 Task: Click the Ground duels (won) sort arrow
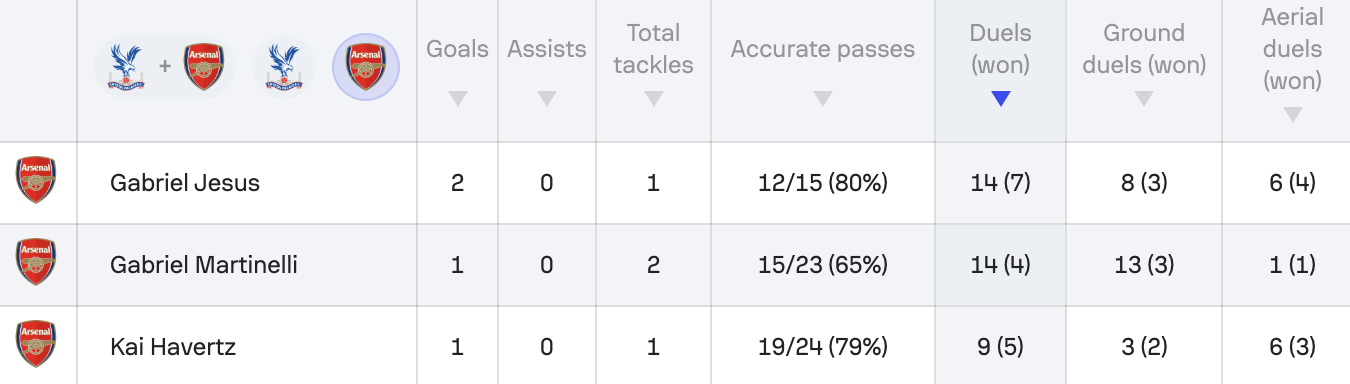tap(1144, 98)
